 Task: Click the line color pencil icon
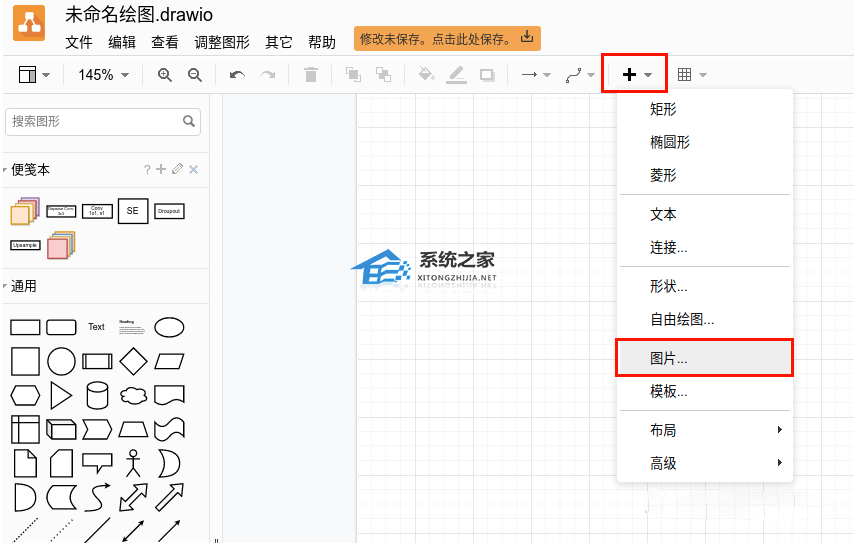(456, 75)
